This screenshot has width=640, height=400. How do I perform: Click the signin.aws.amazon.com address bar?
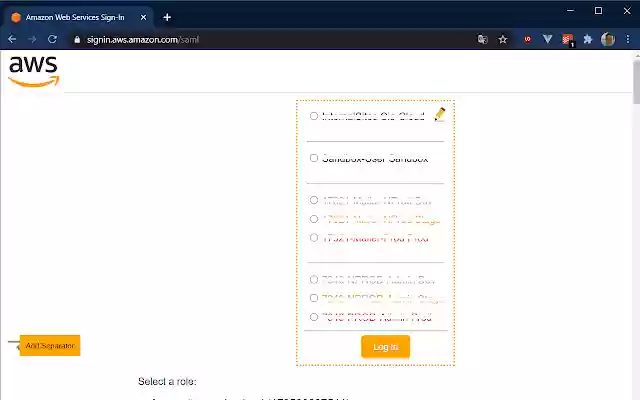269,40
